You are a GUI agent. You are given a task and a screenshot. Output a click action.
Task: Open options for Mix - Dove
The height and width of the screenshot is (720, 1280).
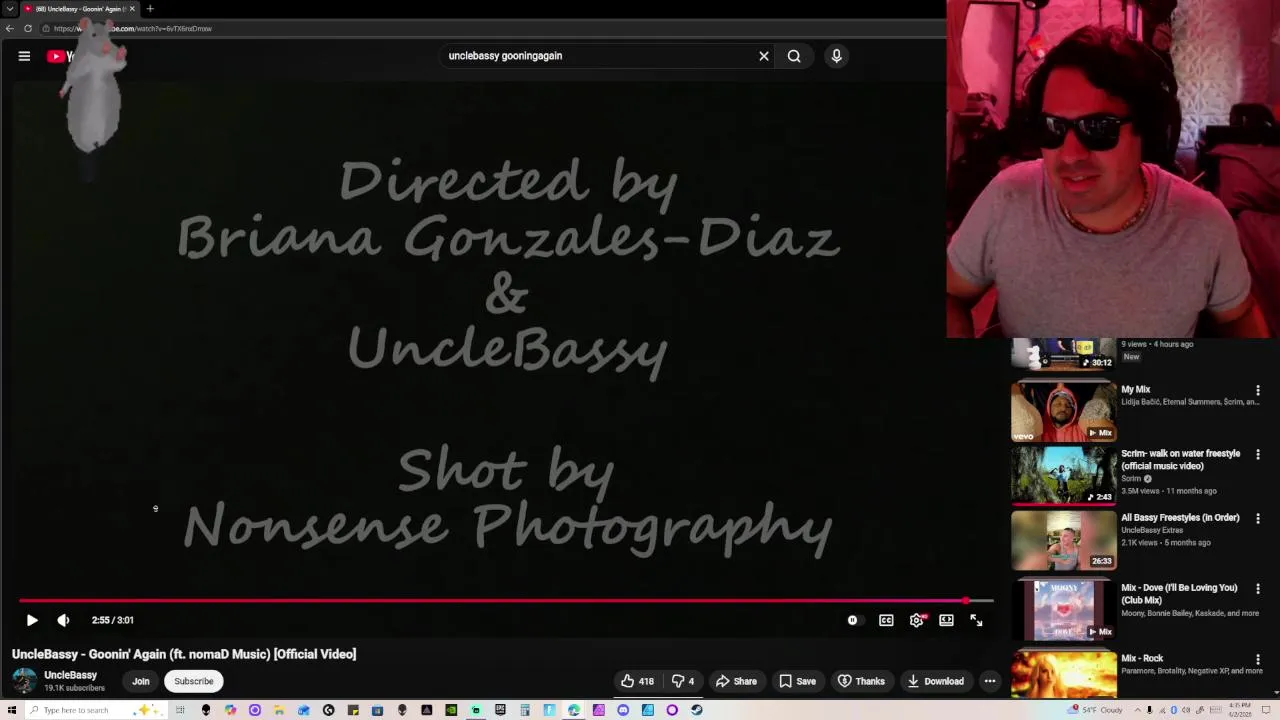tap(1258, 589)
